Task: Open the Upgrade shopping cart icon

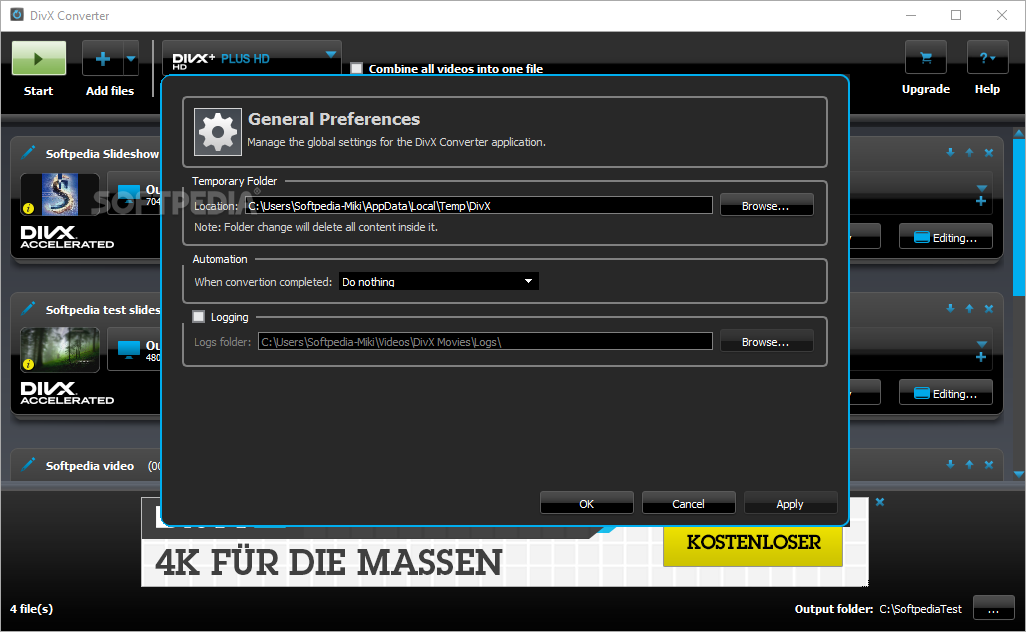Action: pos(925,58)
